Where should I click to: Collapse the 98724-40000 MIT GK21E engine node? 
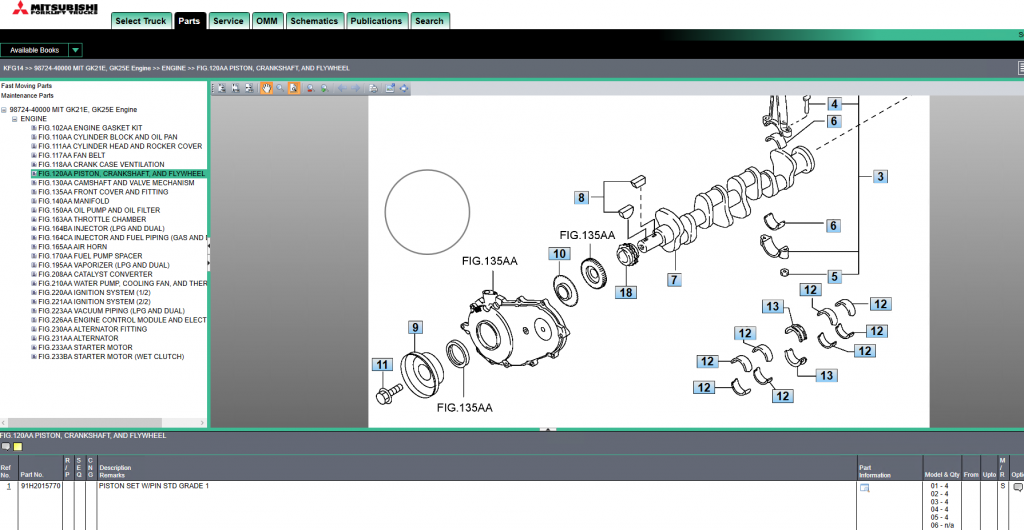(x=4, y=110)
